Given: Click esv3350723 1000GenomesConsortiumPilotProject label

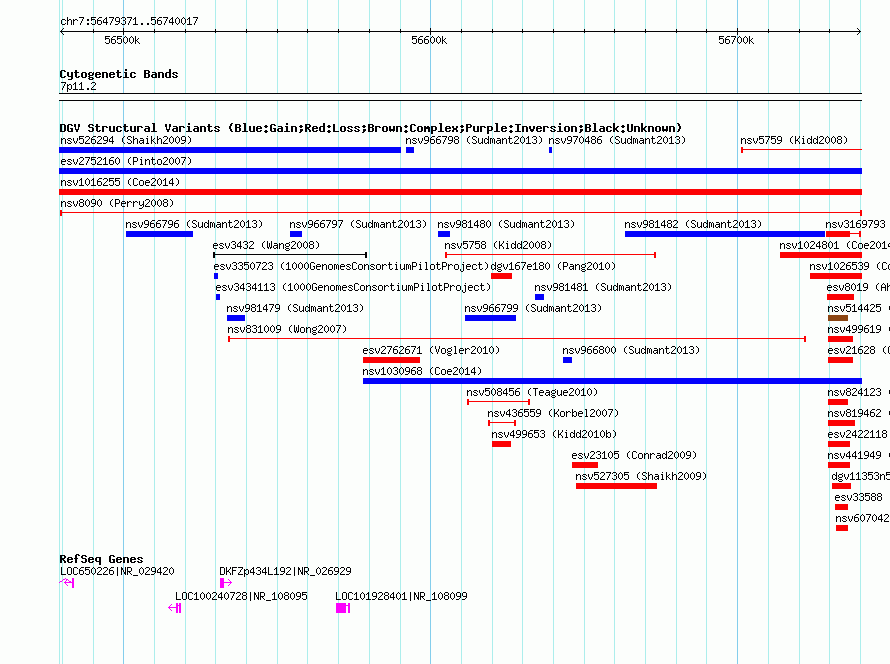Looking at the screenshot, I should (351, 266).
